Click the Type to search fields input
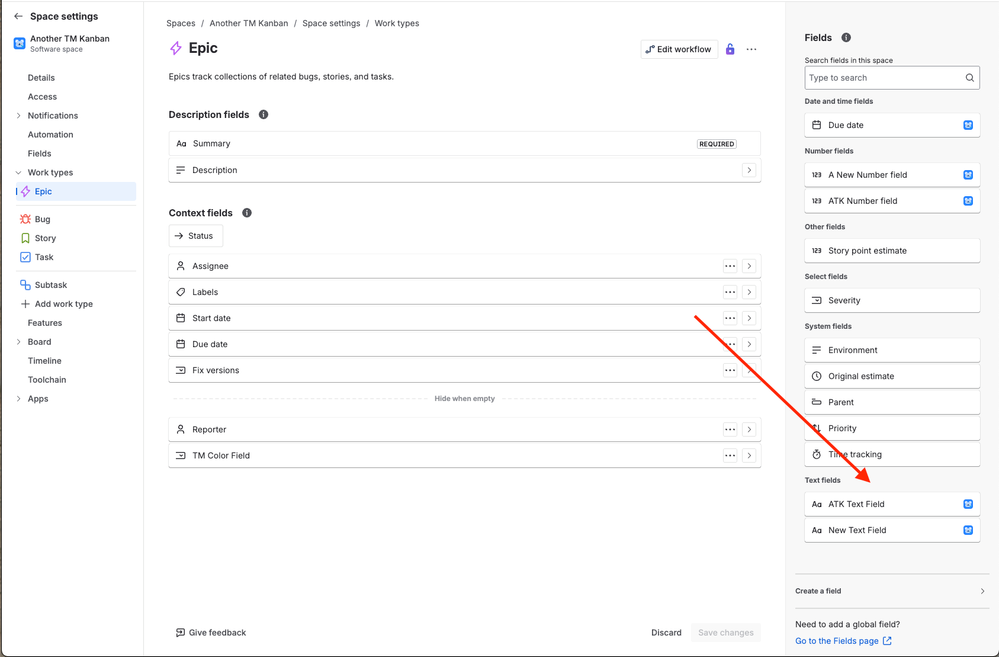The width and height of the screenshot is (999, 657). click(891, 78)
